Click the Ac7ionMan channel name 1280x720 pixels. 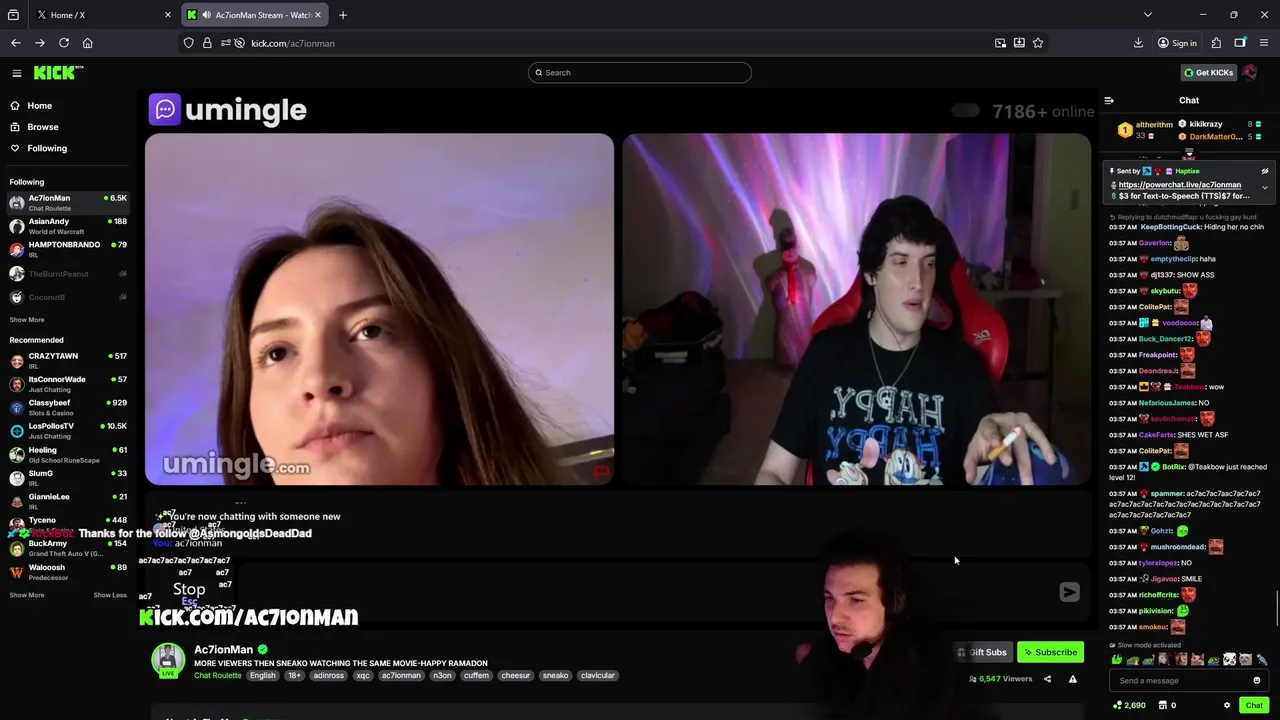223,650
